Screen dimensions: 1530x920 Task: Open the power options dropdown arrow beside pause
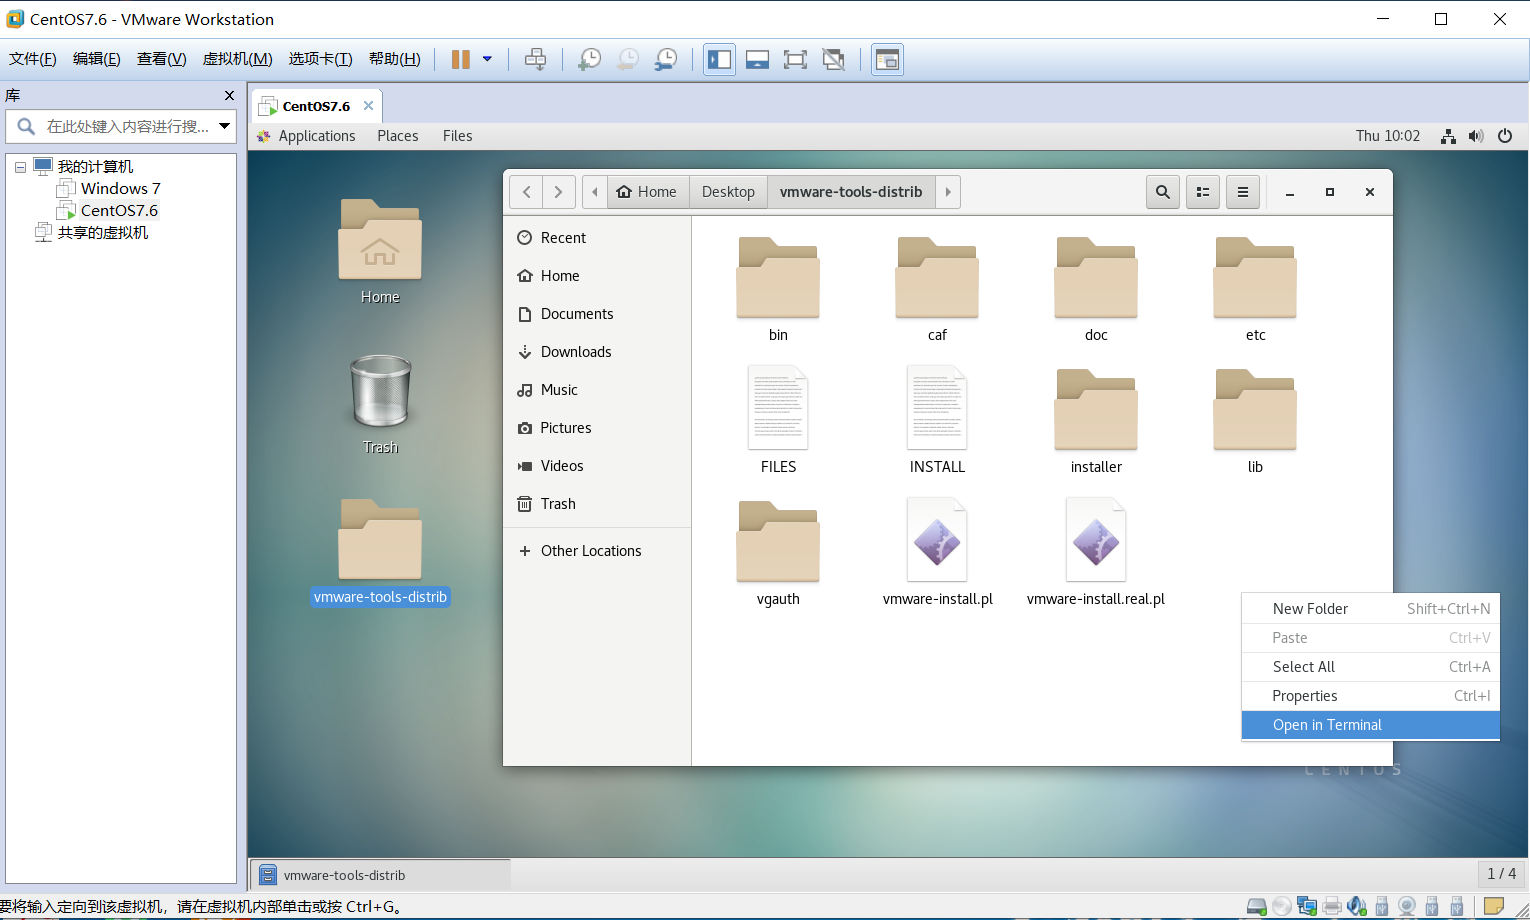(x=487, y=59)
